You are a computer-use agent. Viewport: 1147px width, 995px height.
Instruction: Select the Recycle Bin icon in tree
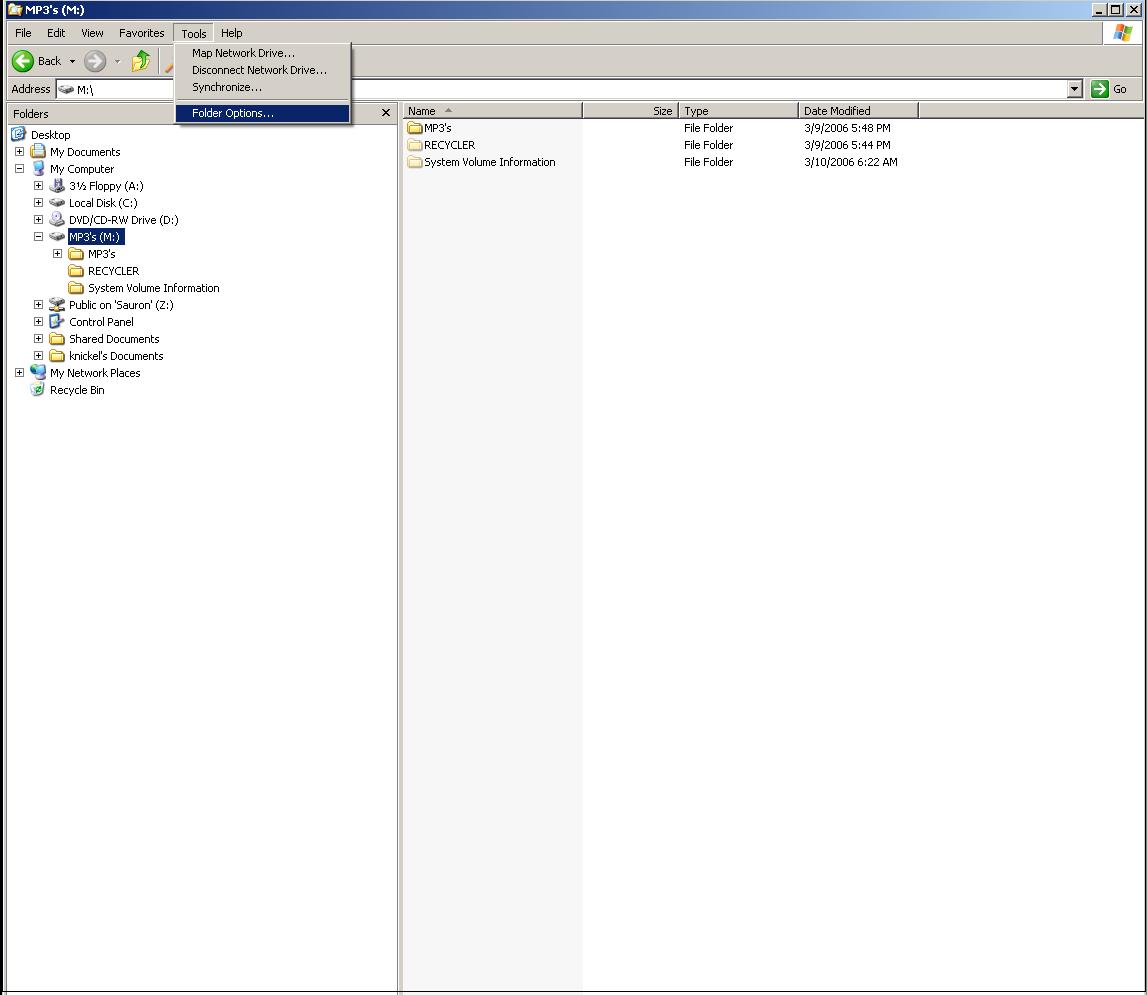[x=38, y=390]
